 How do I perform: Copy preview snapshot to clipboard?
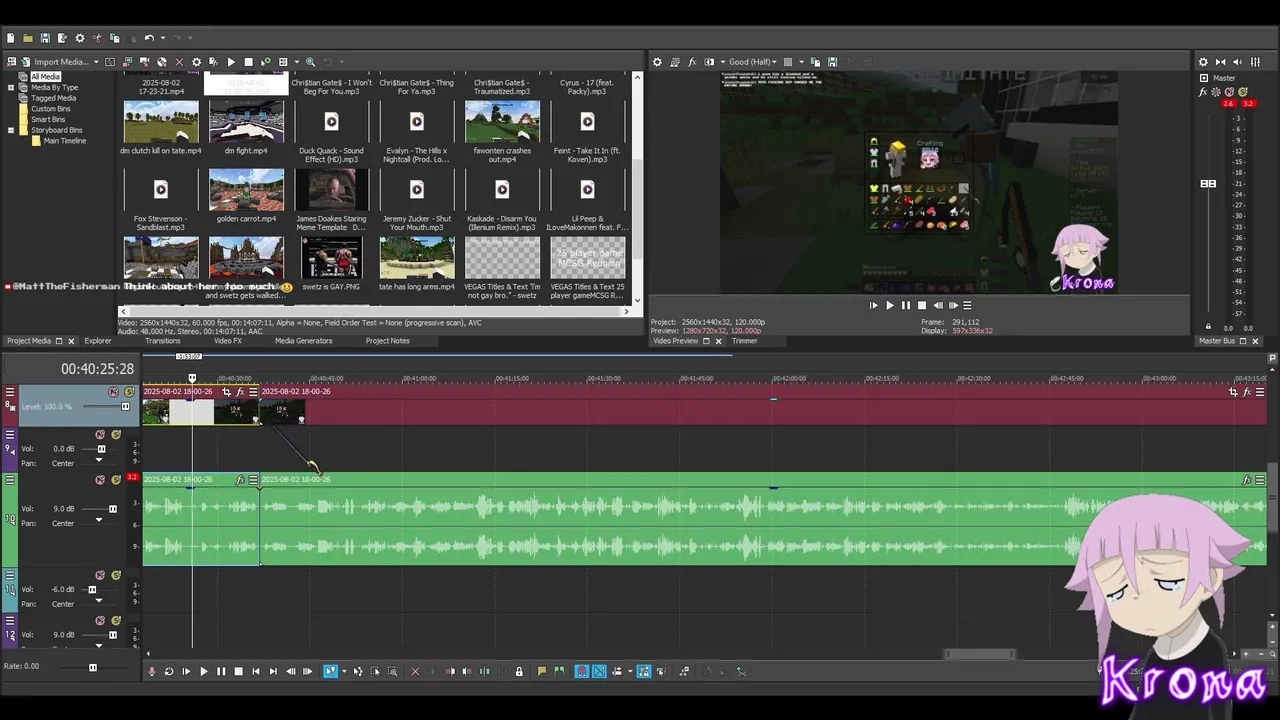816,62
